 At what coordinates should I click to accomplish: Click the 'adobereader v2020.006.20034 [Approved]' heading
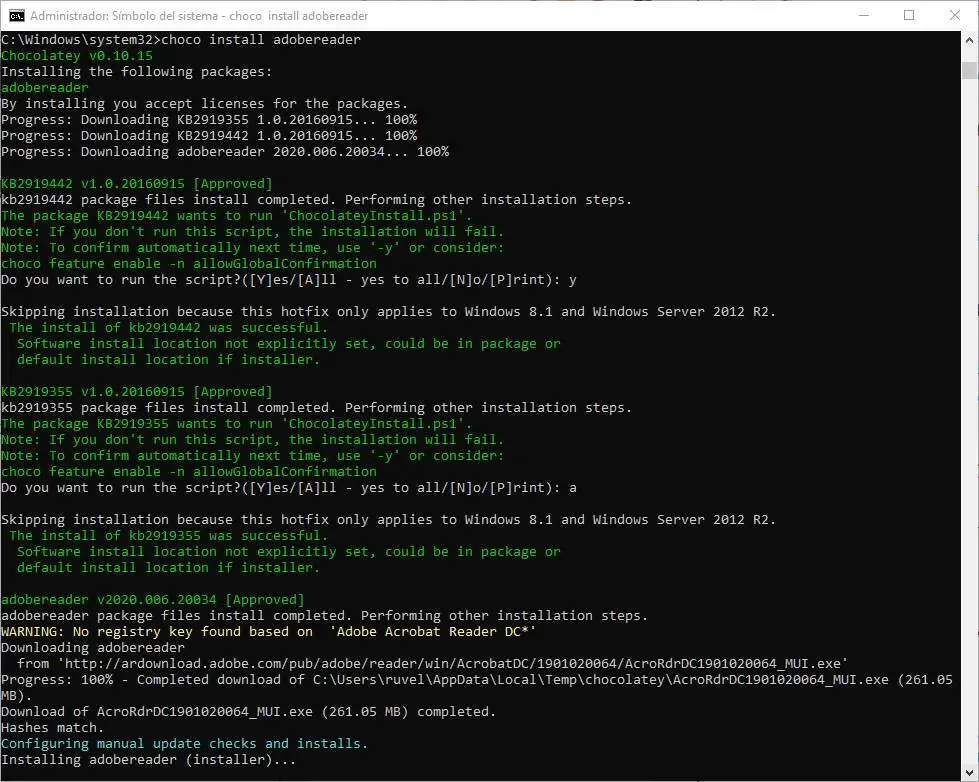point(153,600)
